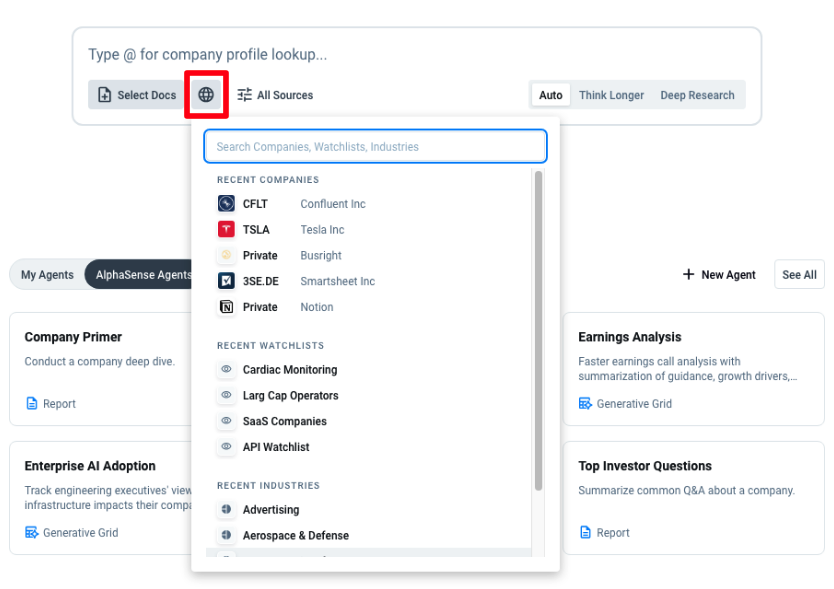Click the Search Companies, Watchlists, Industries field
The width and height of the screenshot is (834, 589).
[x=375, y=146]
